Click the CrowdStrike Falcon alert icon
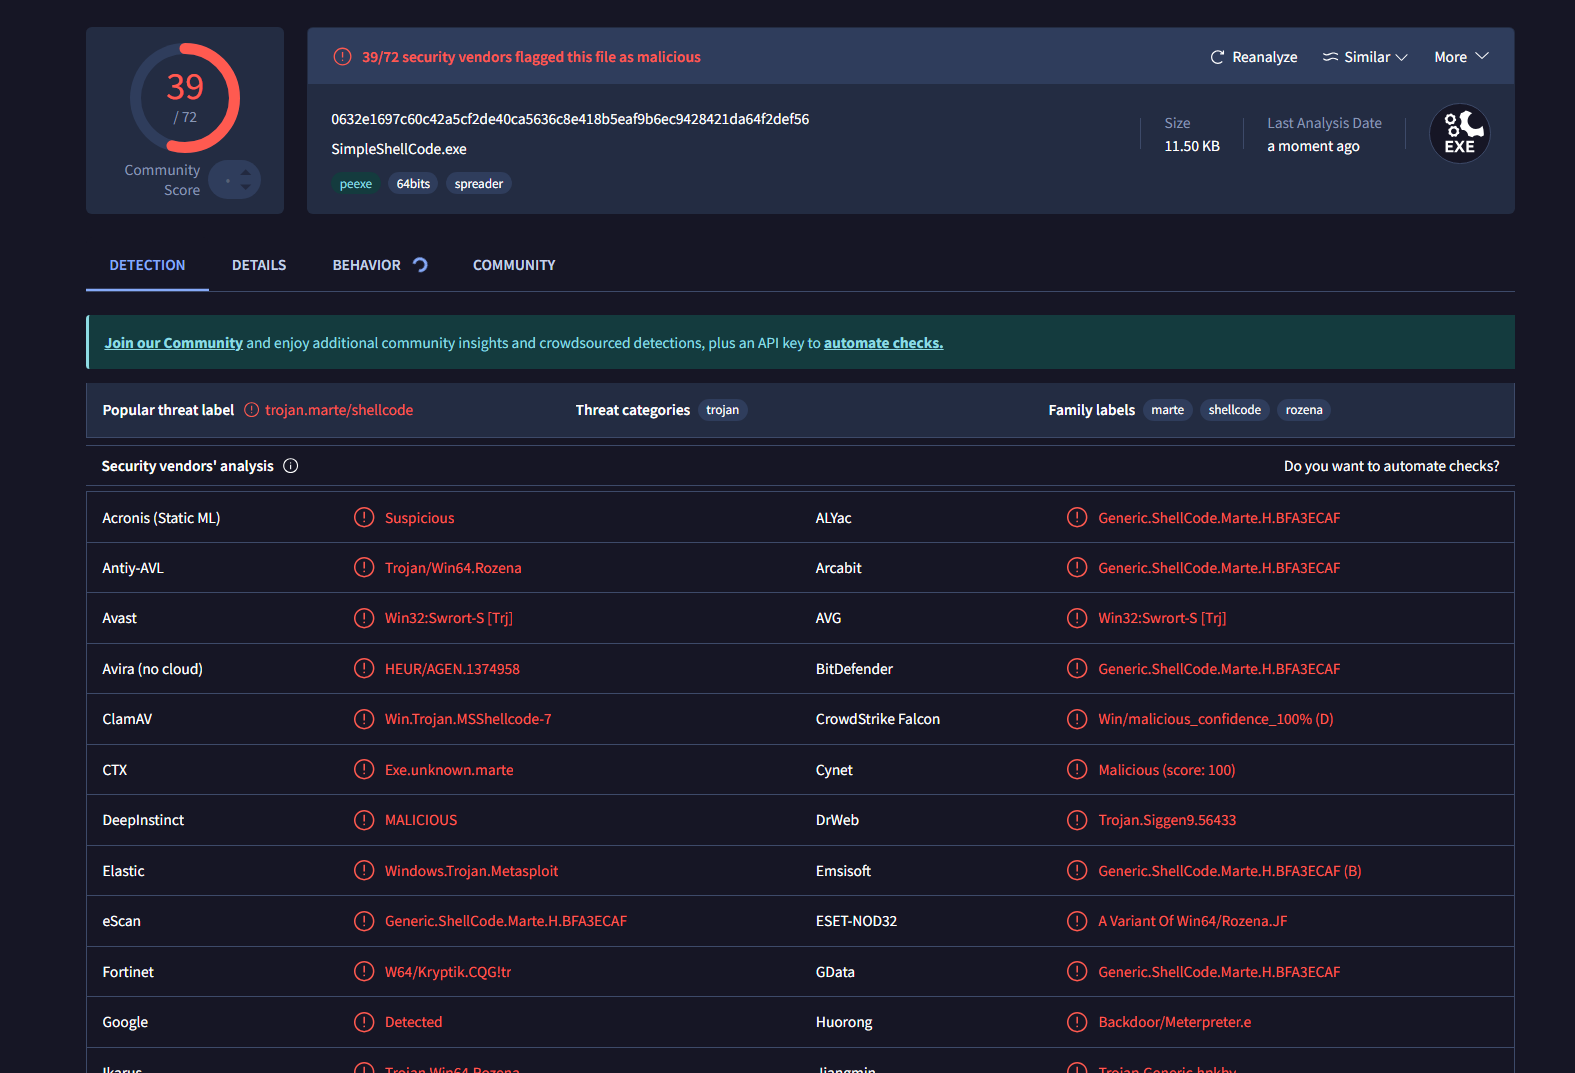 [1077, 719]
